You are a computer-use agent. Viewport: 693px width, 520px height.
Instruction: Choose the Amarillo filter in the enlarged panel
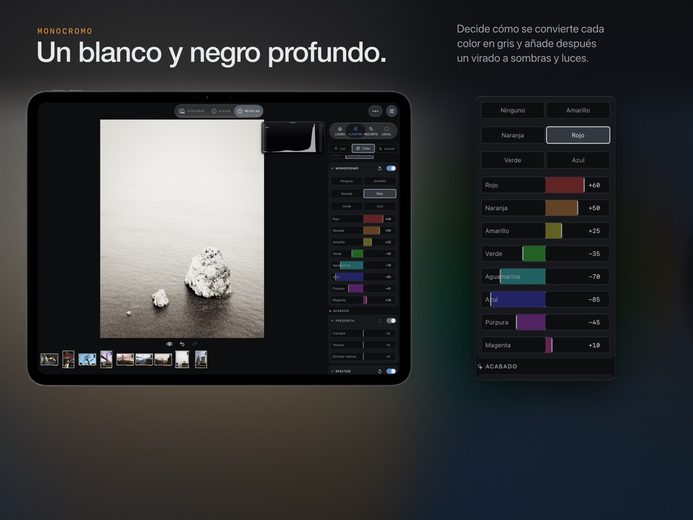pos(578,110)
